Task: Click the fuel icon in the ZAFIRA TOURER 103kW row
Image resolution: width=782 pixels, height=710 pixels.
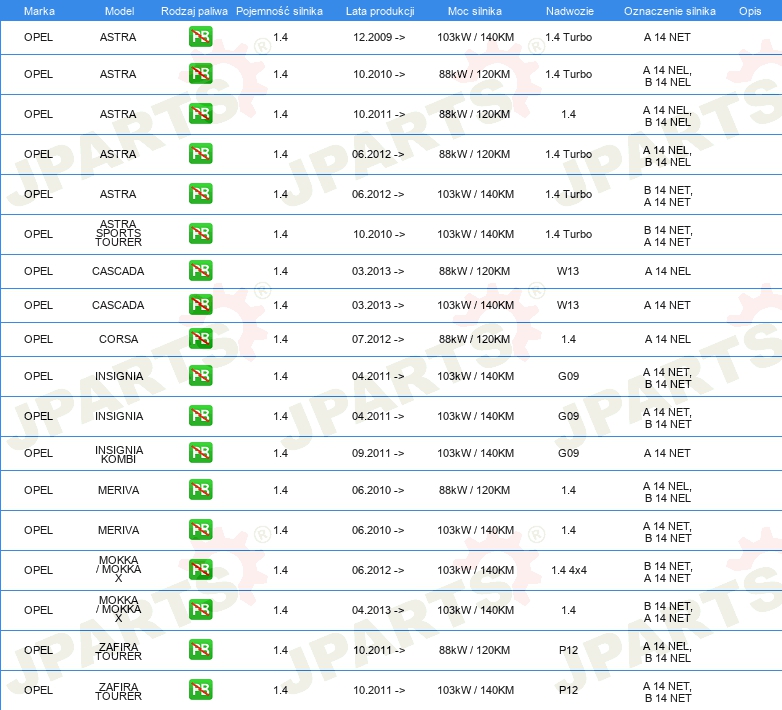Action: pyautogui.click(x=200, y=690)
